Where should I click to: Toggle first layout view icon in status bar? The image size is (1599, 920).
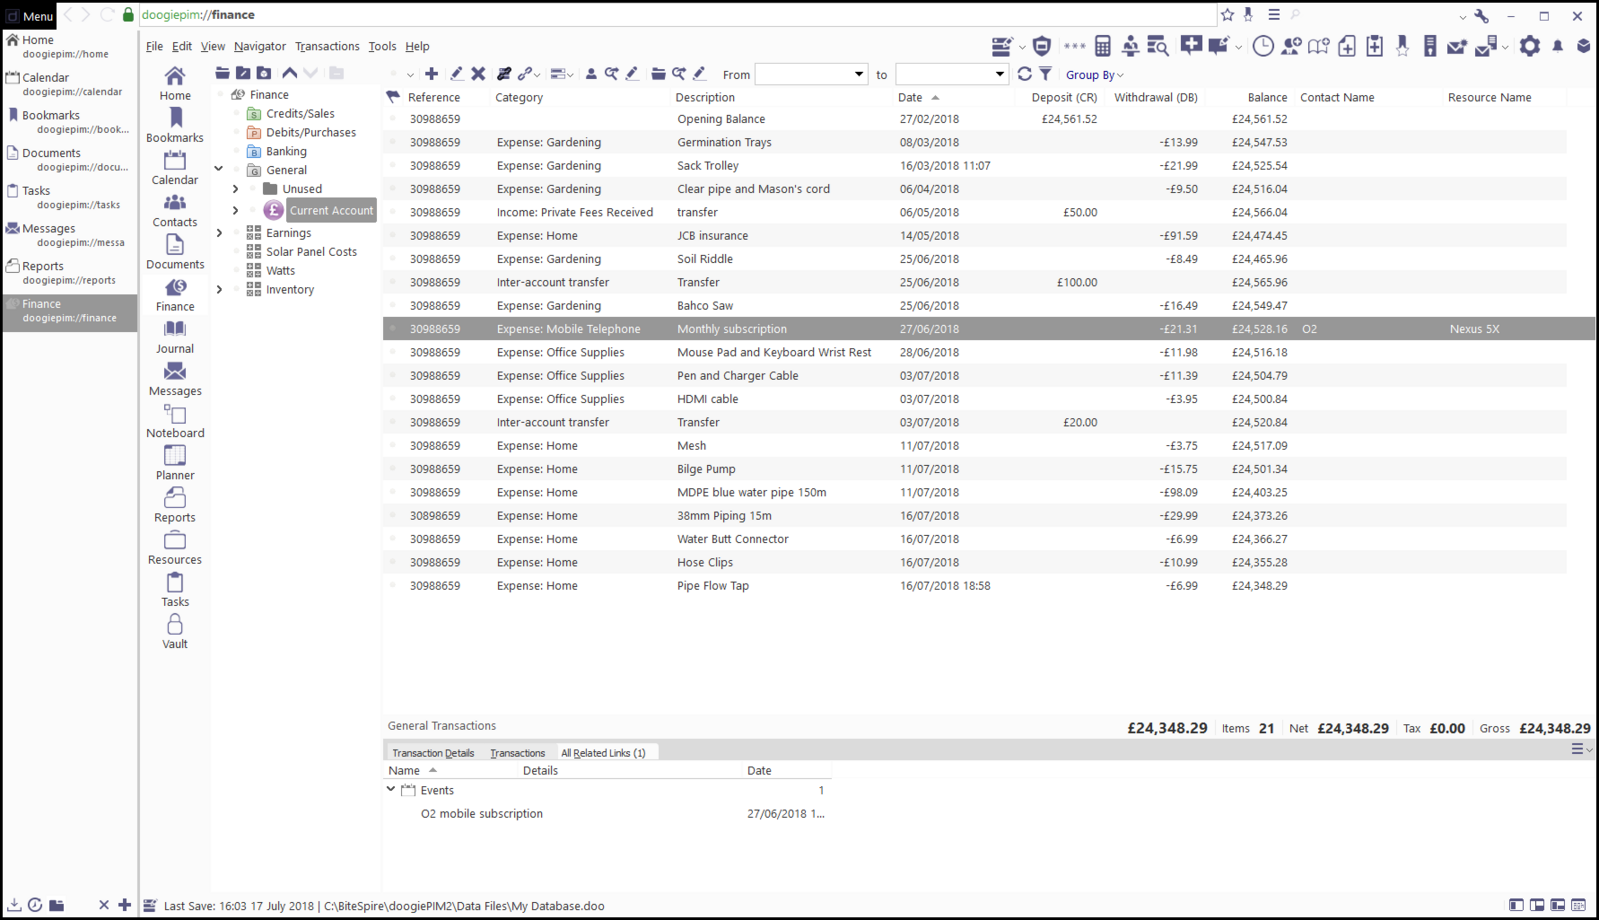1516,905
